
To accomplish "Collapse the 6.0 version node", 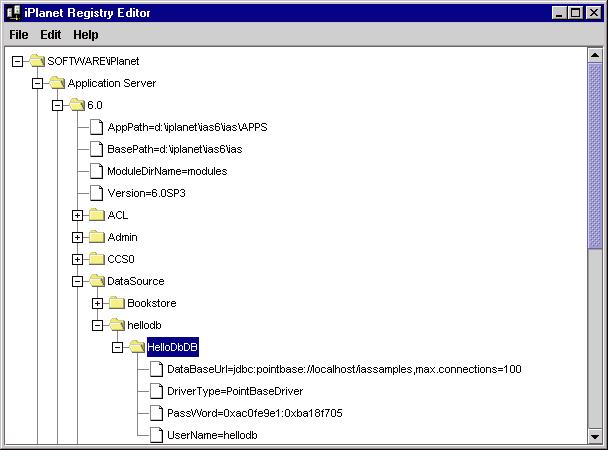I will pos(57,105).
